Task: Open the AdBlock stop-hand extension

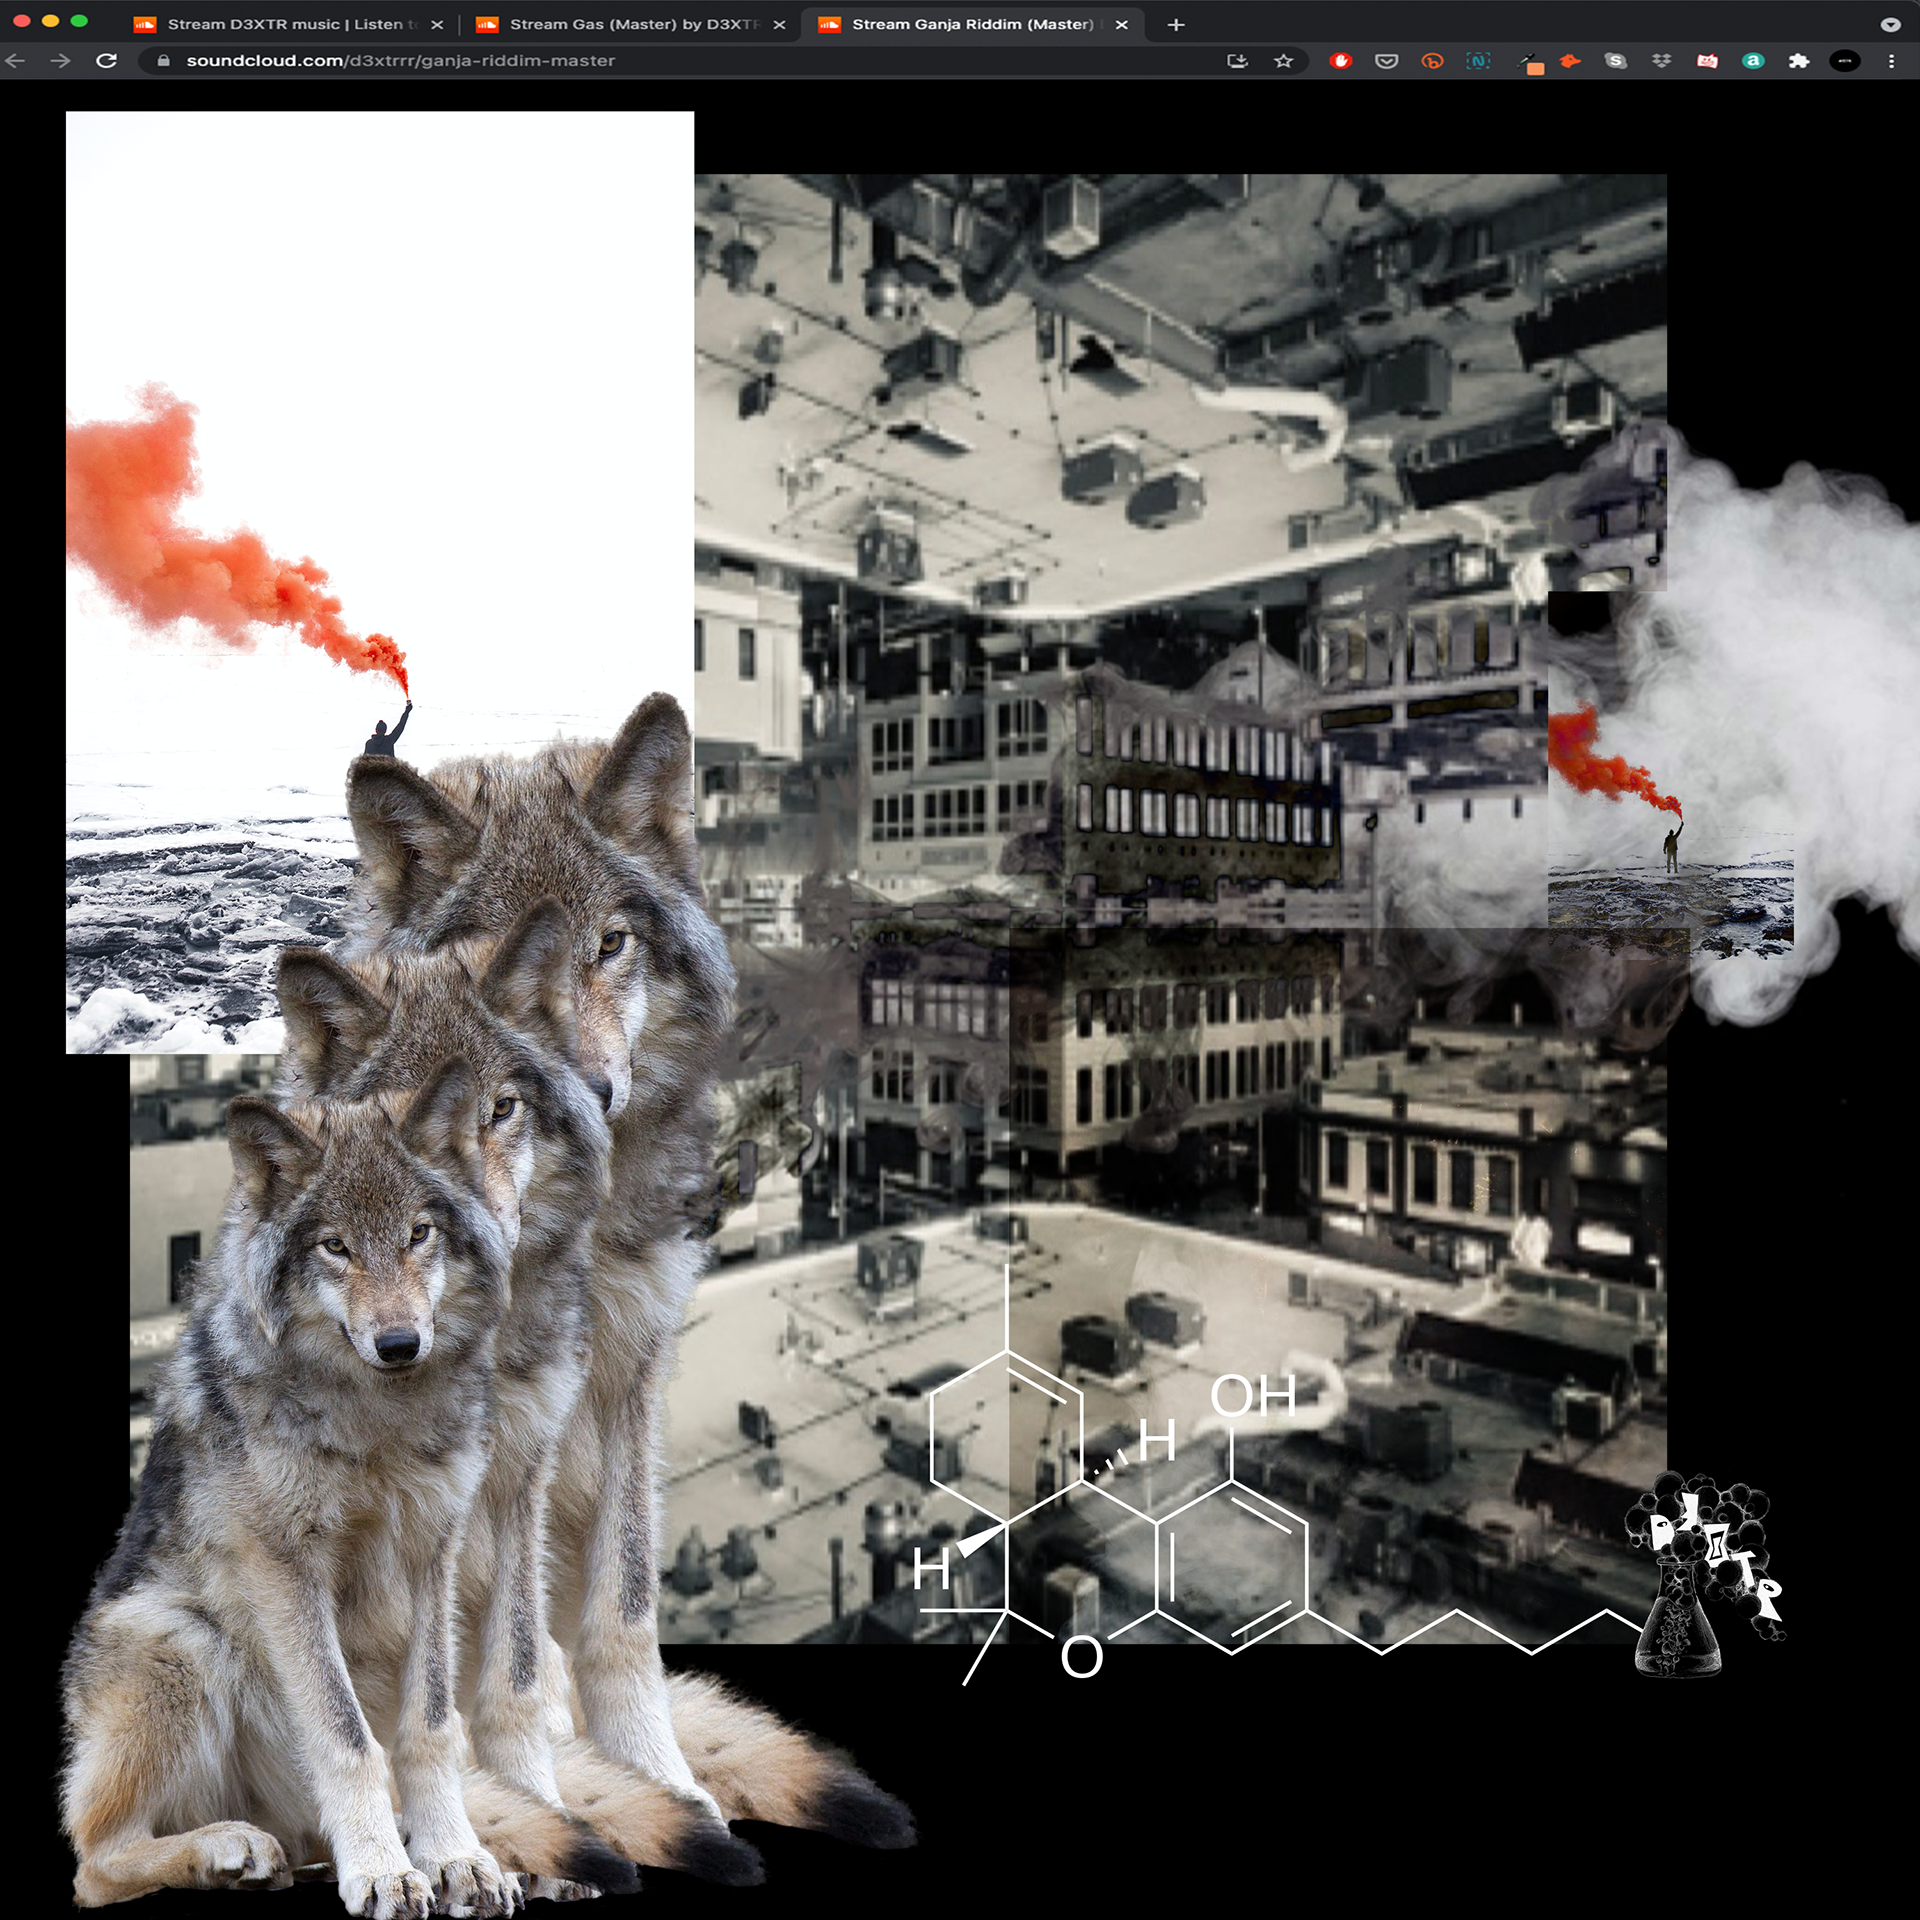Action: 1341,61
